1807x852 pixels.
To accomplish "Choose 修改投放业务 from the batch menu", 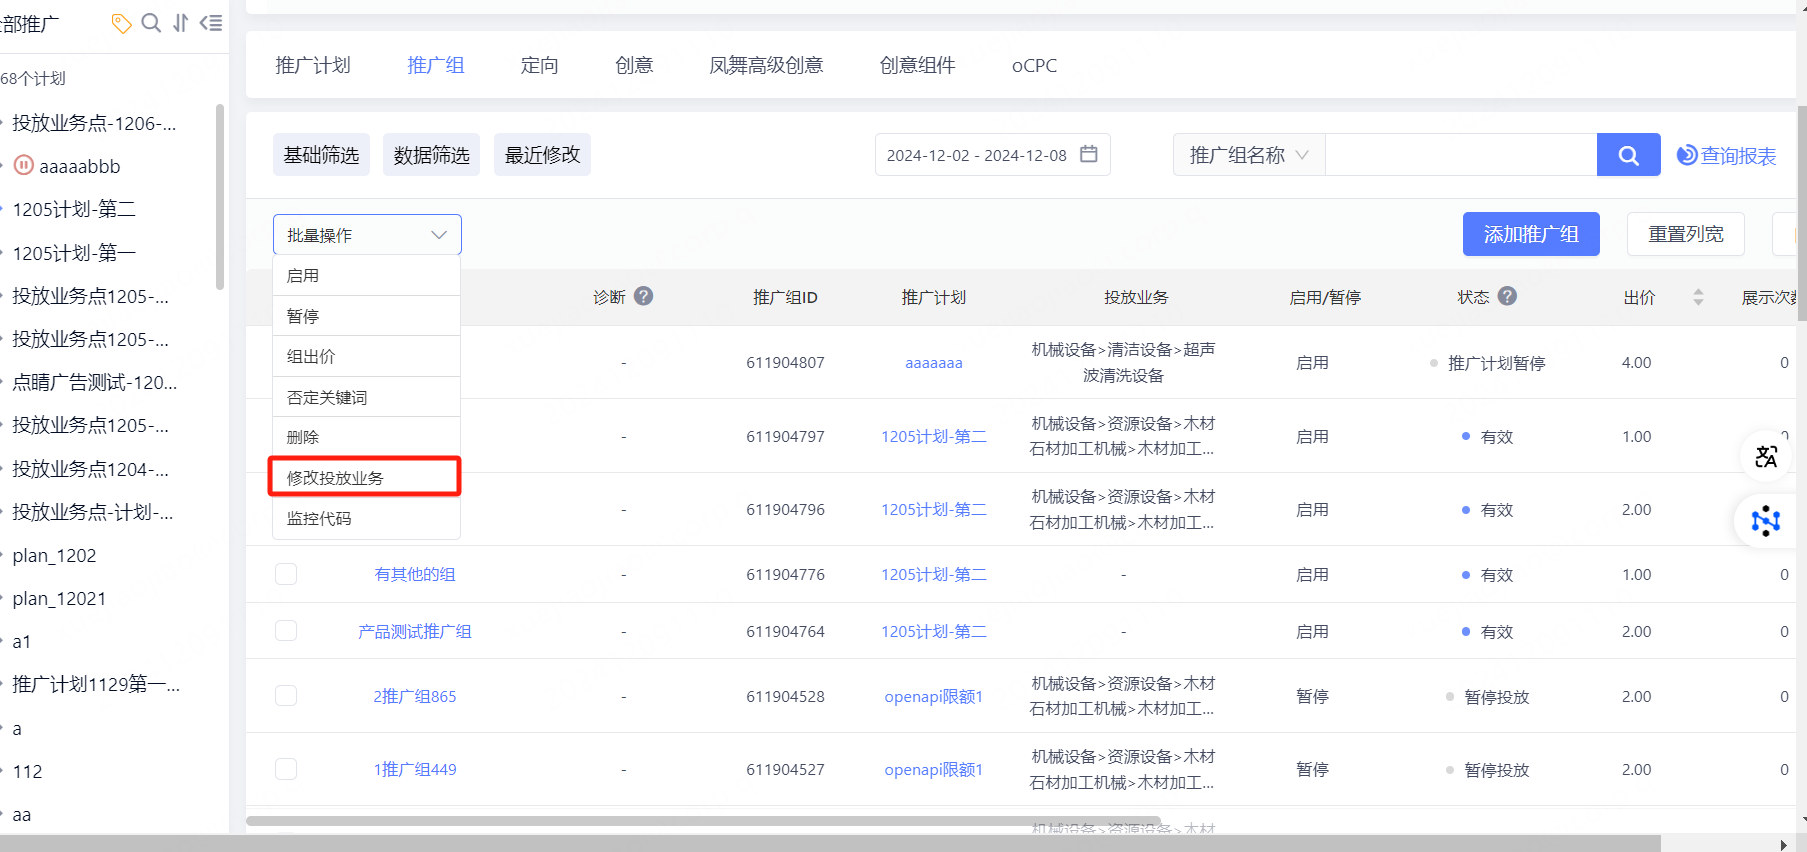I will coord(365,477).
